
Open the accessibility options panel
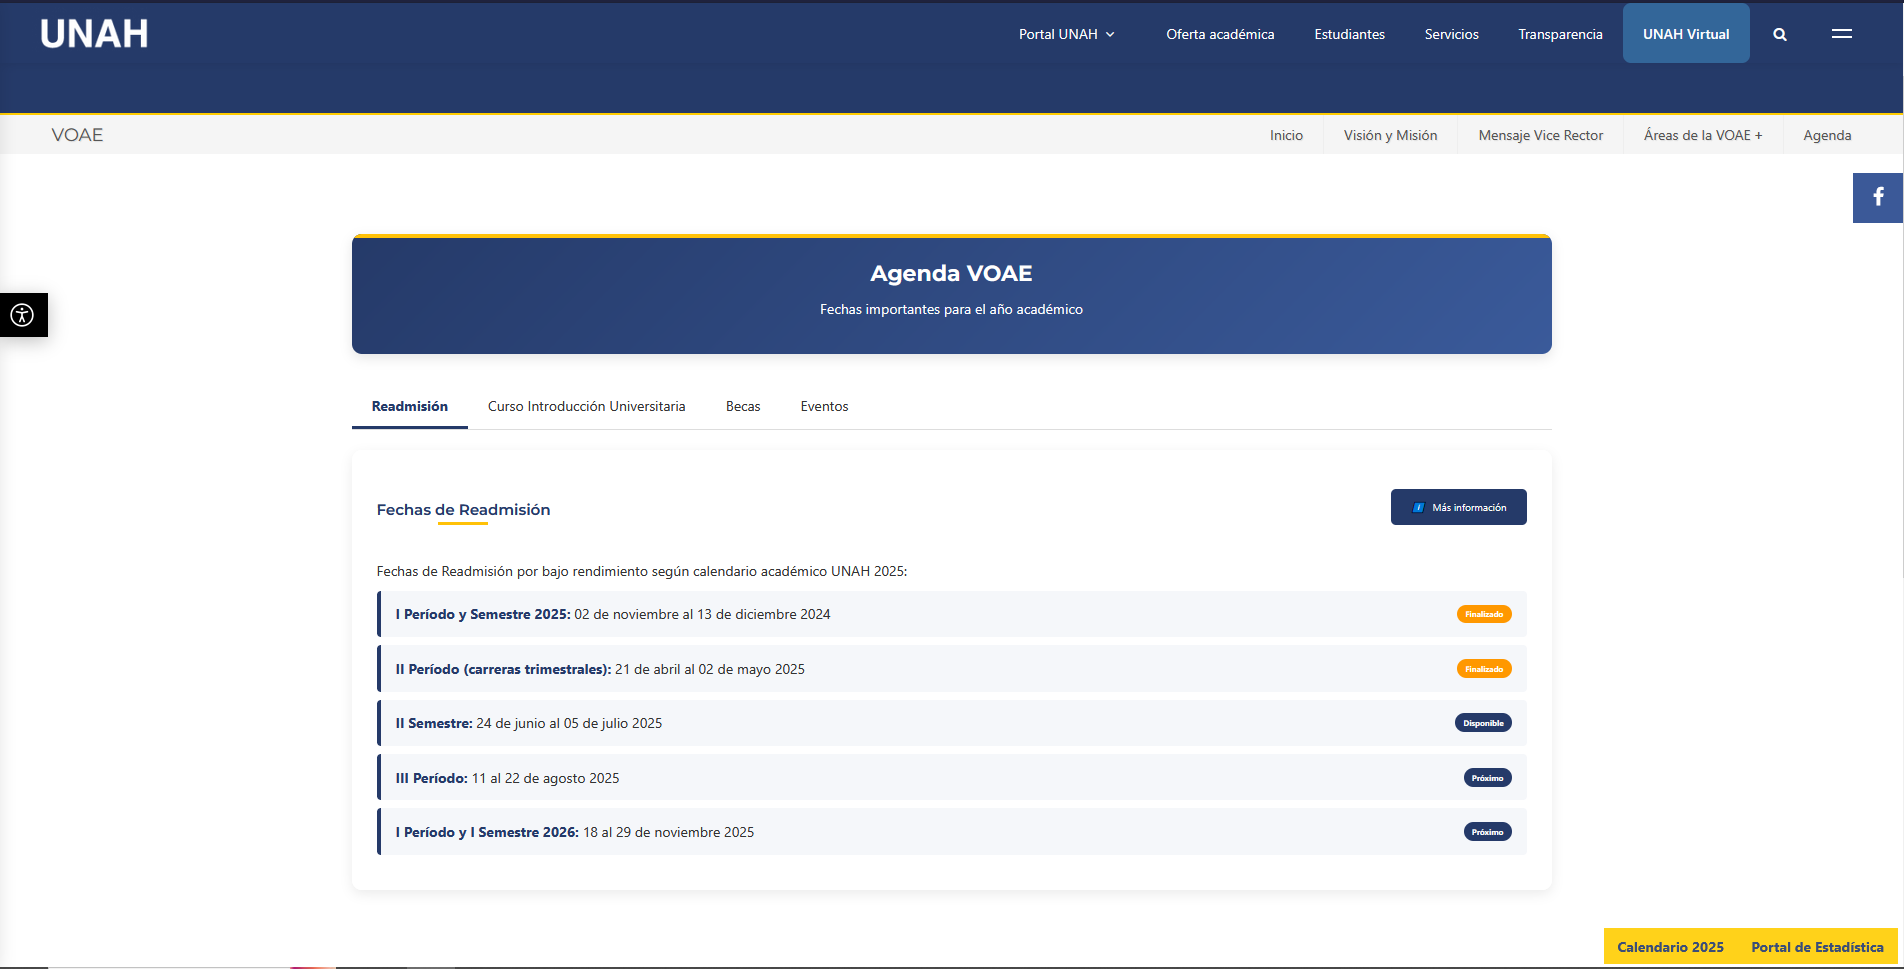pos(22,315)
